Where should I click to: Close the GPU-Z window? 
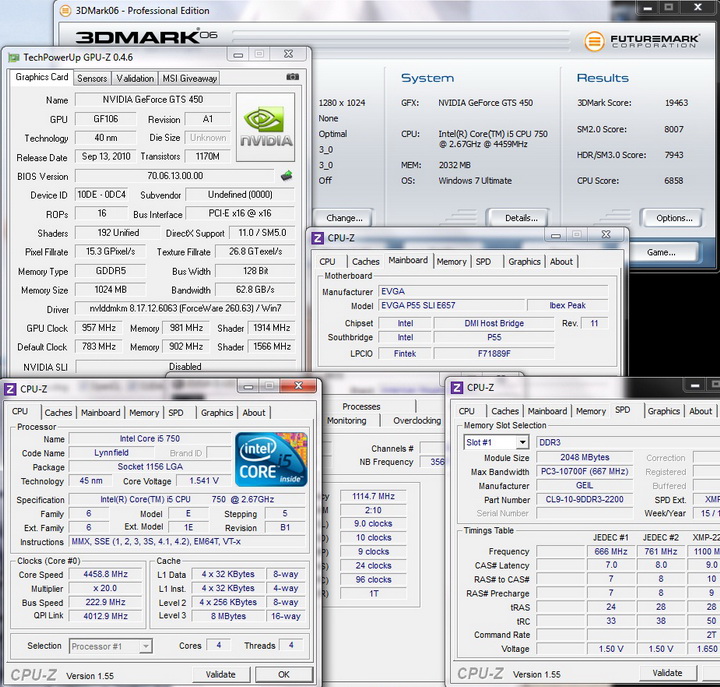pyautogui.click(x=288, y=54)
